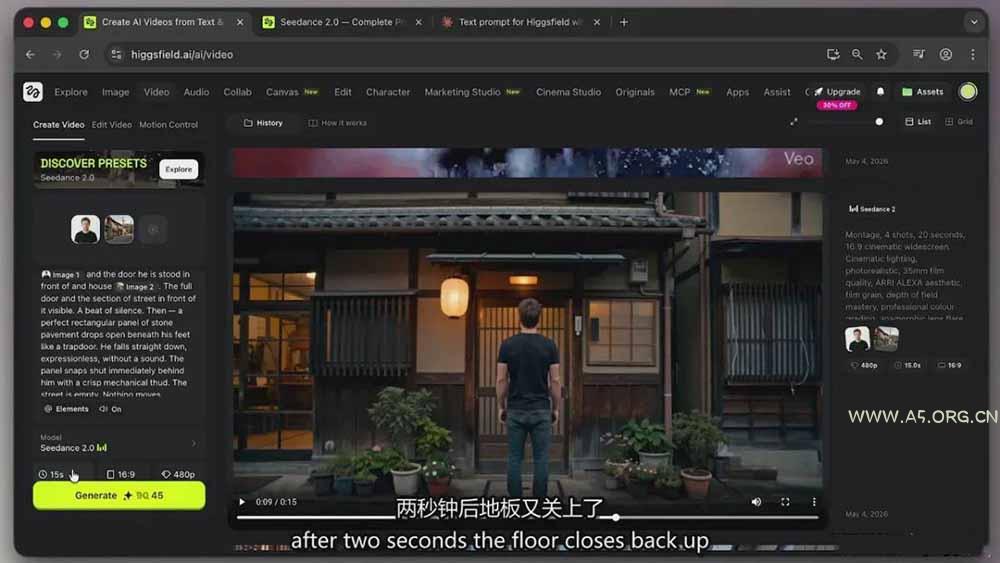
Task: Click the browser forward arrow
Action: pyautogui.click(x=57, y=55)
